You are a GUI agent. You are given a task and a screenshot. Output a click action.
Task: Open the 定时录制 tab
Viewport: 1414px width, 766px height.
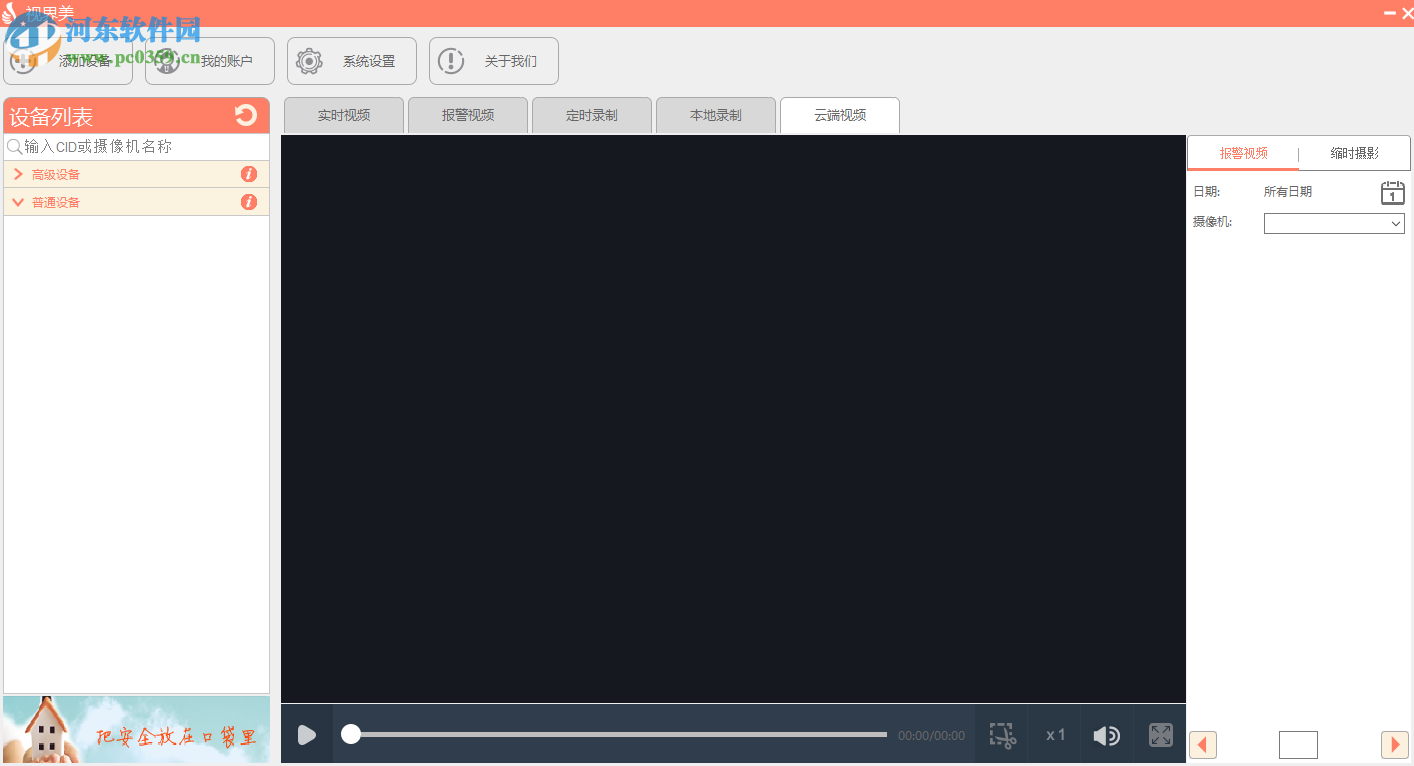click(x=592, y=115)
